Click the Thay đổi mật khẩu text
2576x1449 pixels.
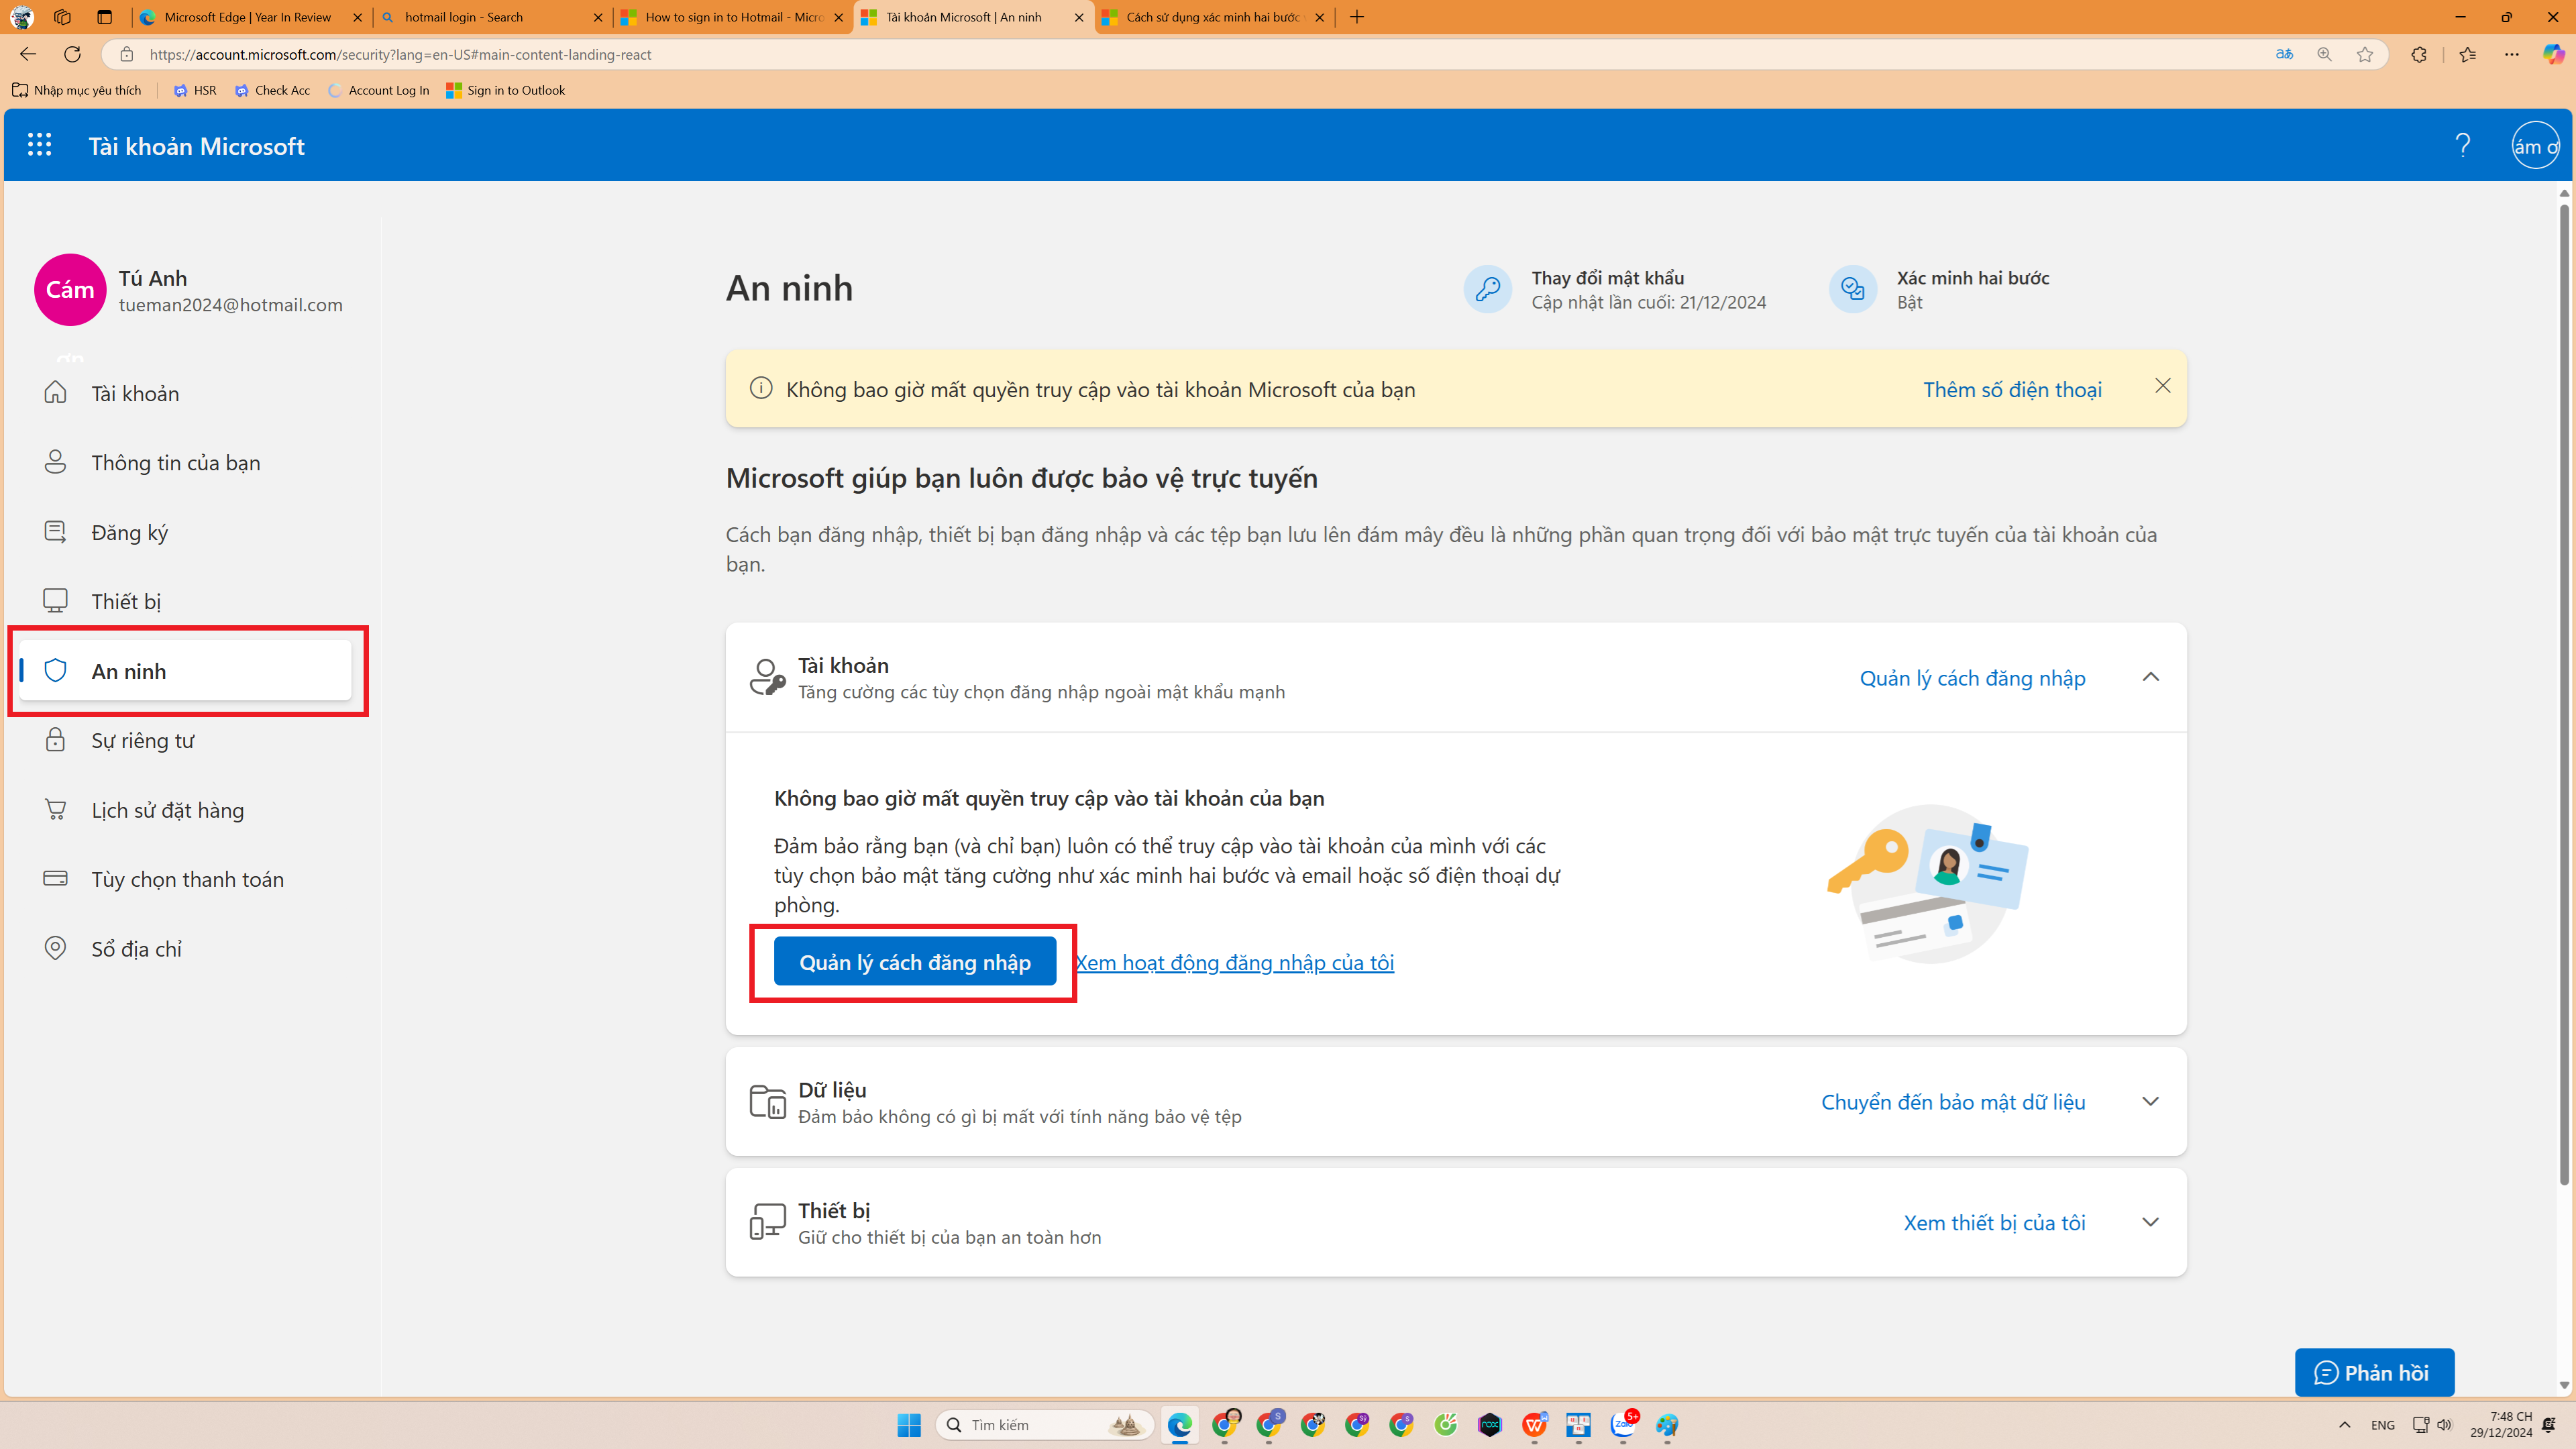1607,278
